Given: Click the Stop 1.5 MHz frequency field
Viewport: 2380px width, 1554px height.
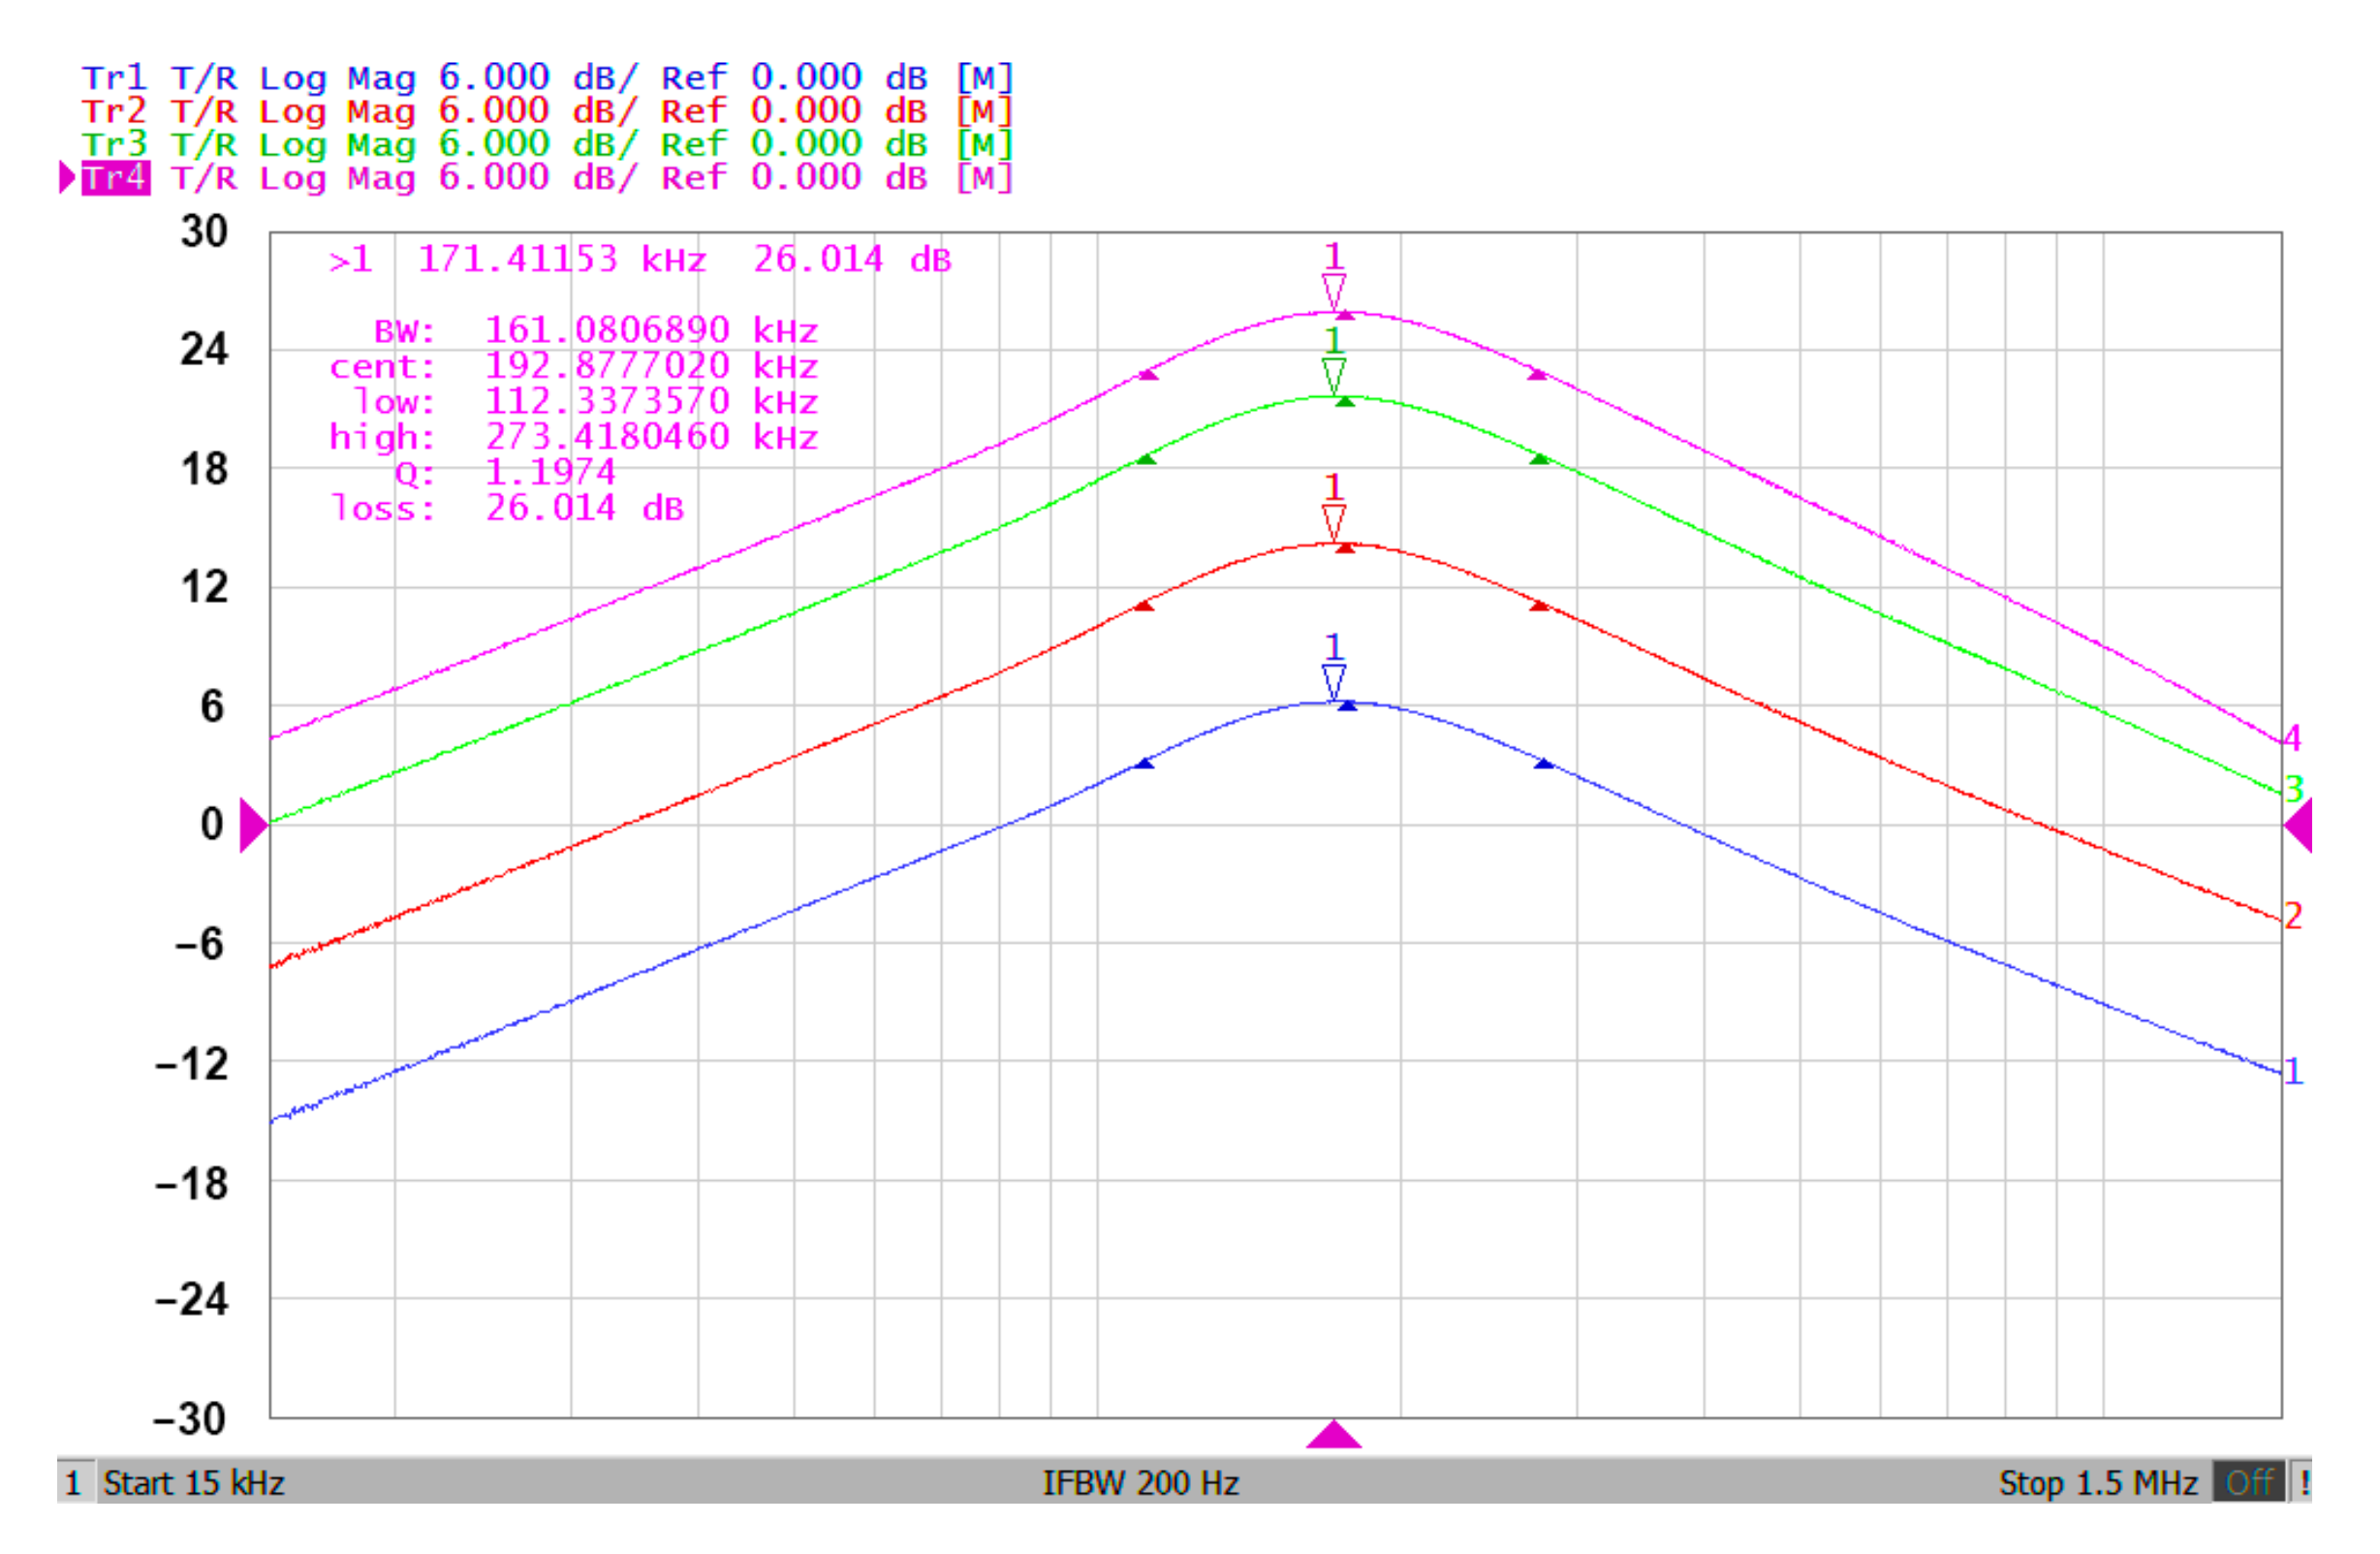Looking at the screenshot, I should click(2097, 1482).
